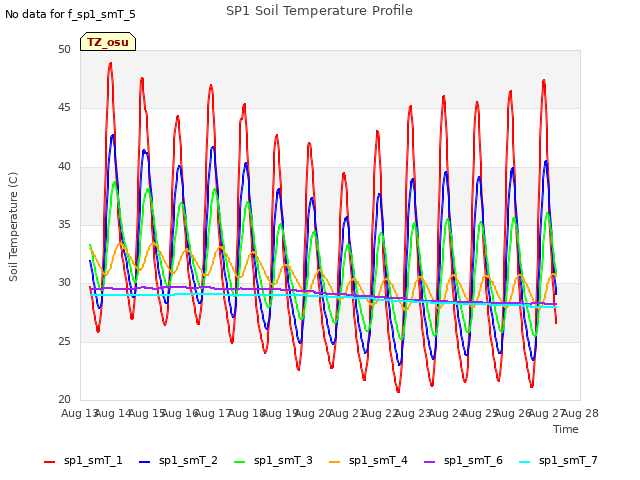Click the purple sp1_smT_6 legend swatch
The width and height of the screenshot is (640, 480).
pos(429,462)
